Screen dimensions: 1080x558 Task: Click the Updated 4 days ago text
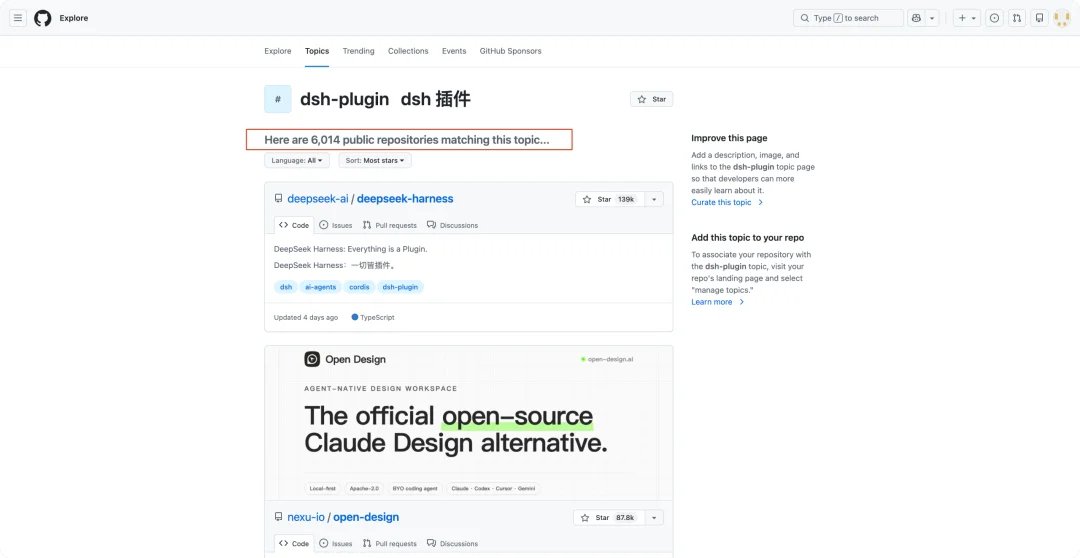tap(306, 318)
